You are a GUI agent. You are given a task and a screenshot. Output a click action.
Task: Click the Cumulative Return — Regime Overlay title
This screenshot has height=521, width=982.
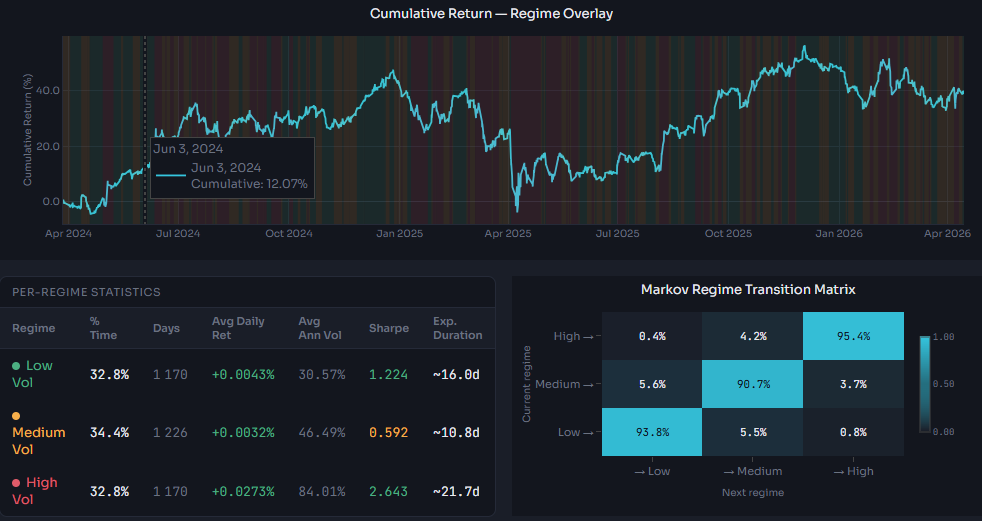(491, 13)
